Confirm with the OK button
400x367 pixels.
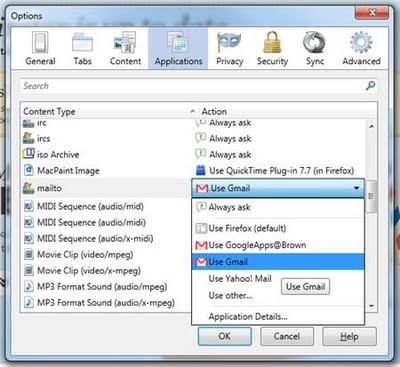click(x=224, y=336)
